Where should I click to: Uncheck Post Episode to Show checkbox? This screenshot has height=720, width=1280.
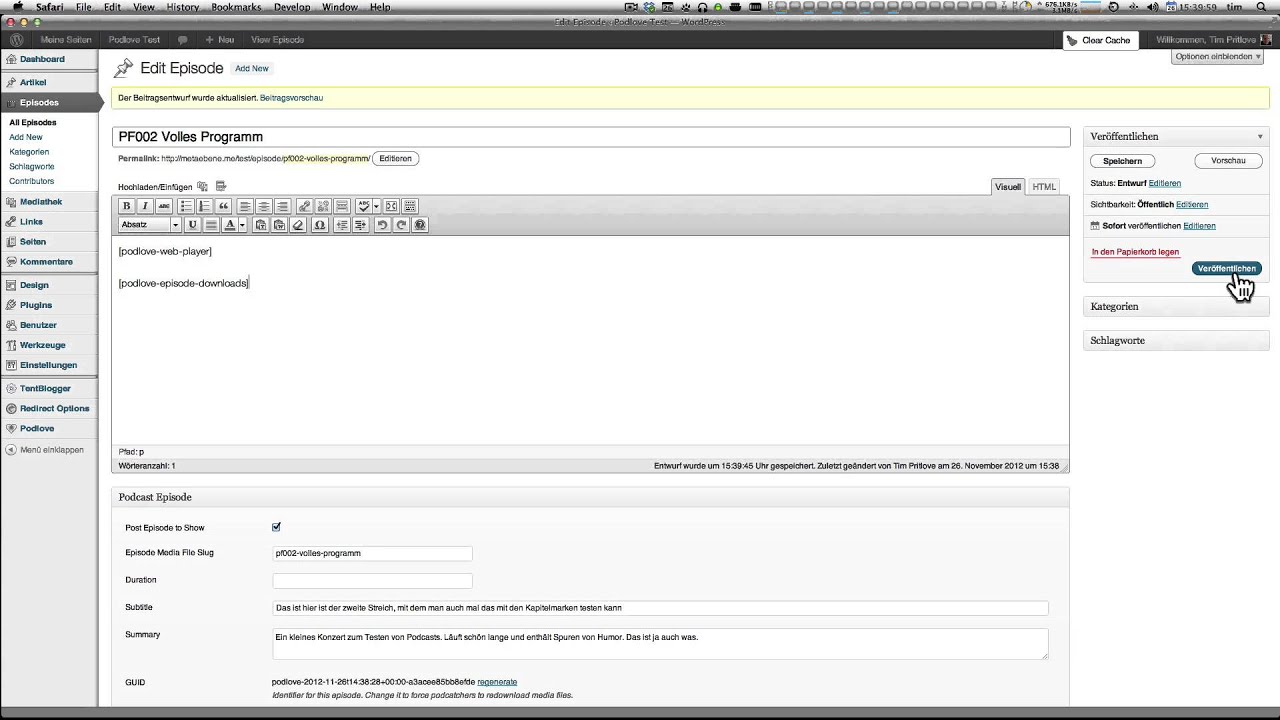tap(276, 527)
